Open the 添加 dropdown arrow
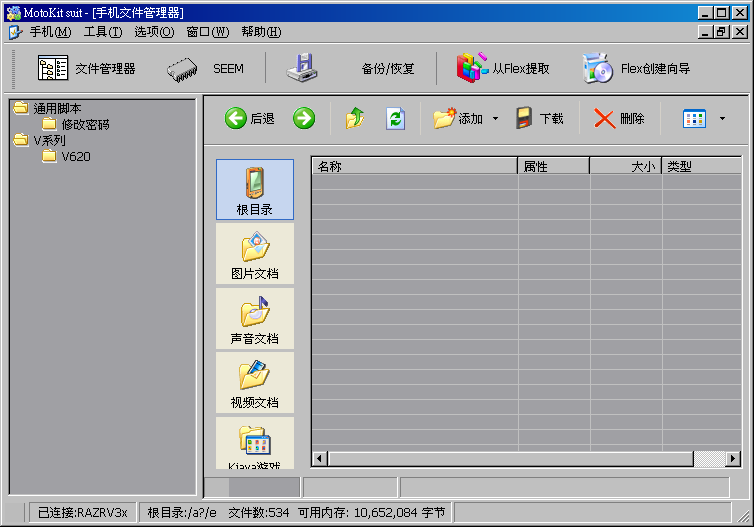Viewport: 754px width, 527px height. pos(495,118)
